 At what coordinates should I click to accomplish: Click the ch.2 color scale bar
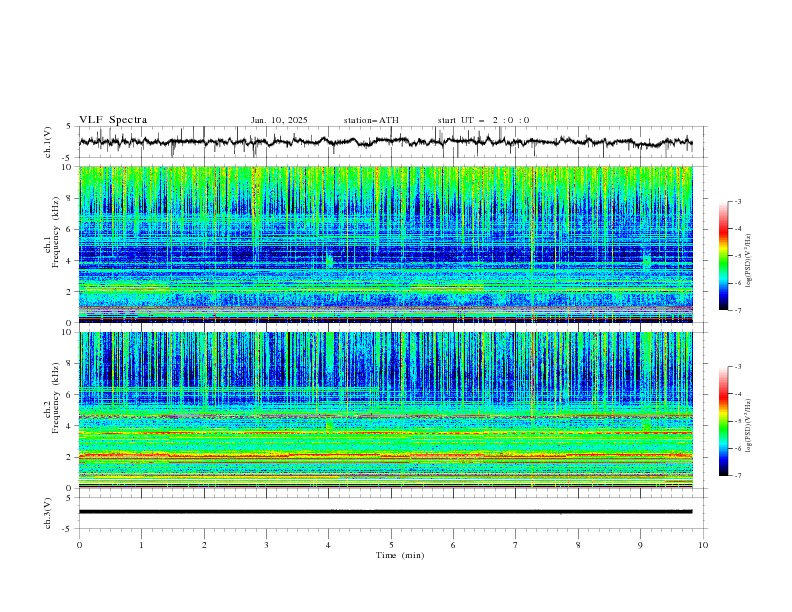click(x=723, y=421)
